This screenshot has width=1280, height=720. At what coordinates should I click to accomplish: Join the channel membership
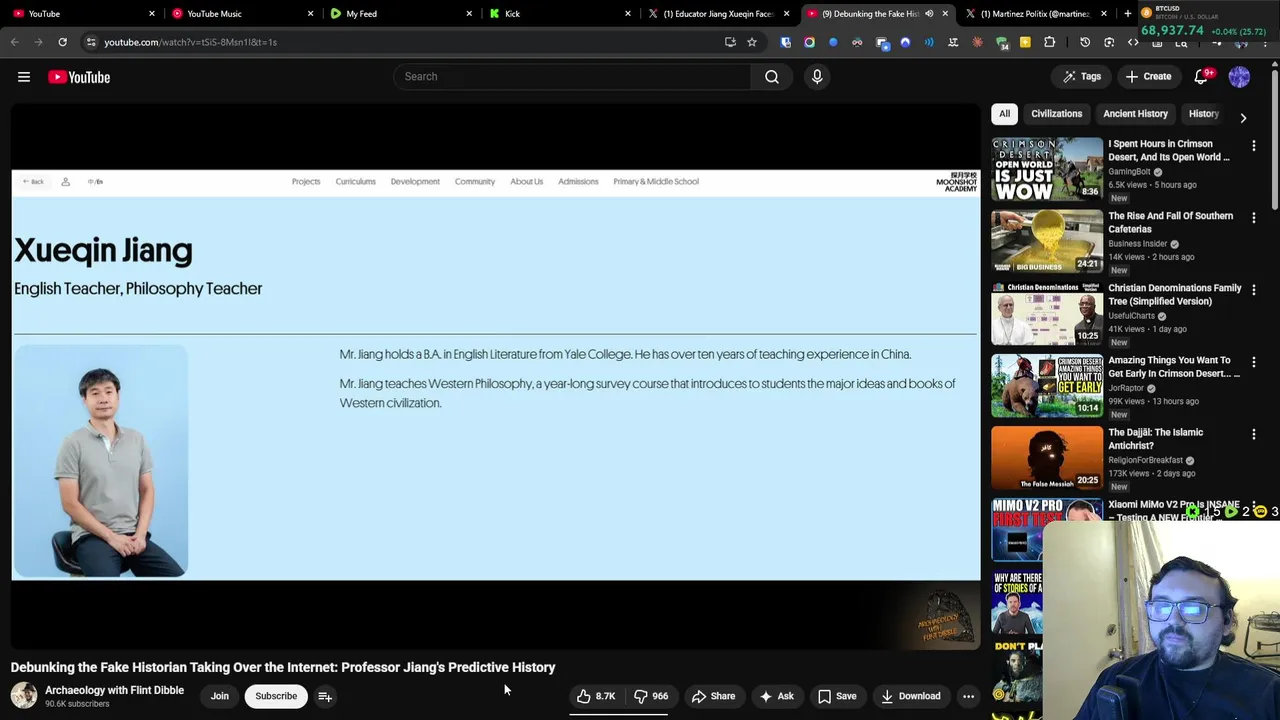tap(220, 696)
